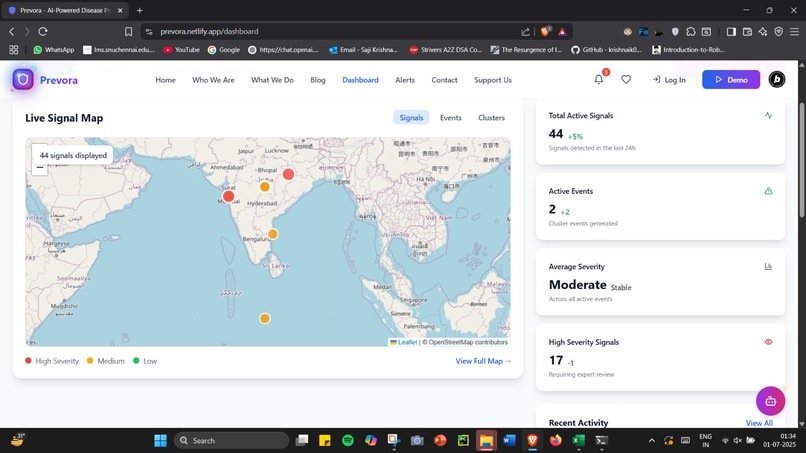
Task: Open What We Do page
Action: tap(272, 80)
